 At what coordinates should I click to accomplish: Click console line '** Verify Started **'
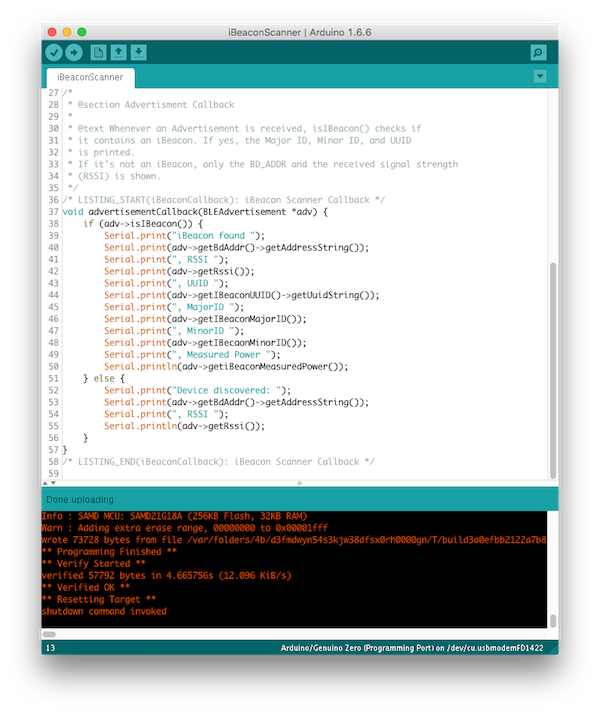click(x=93, y=563)
